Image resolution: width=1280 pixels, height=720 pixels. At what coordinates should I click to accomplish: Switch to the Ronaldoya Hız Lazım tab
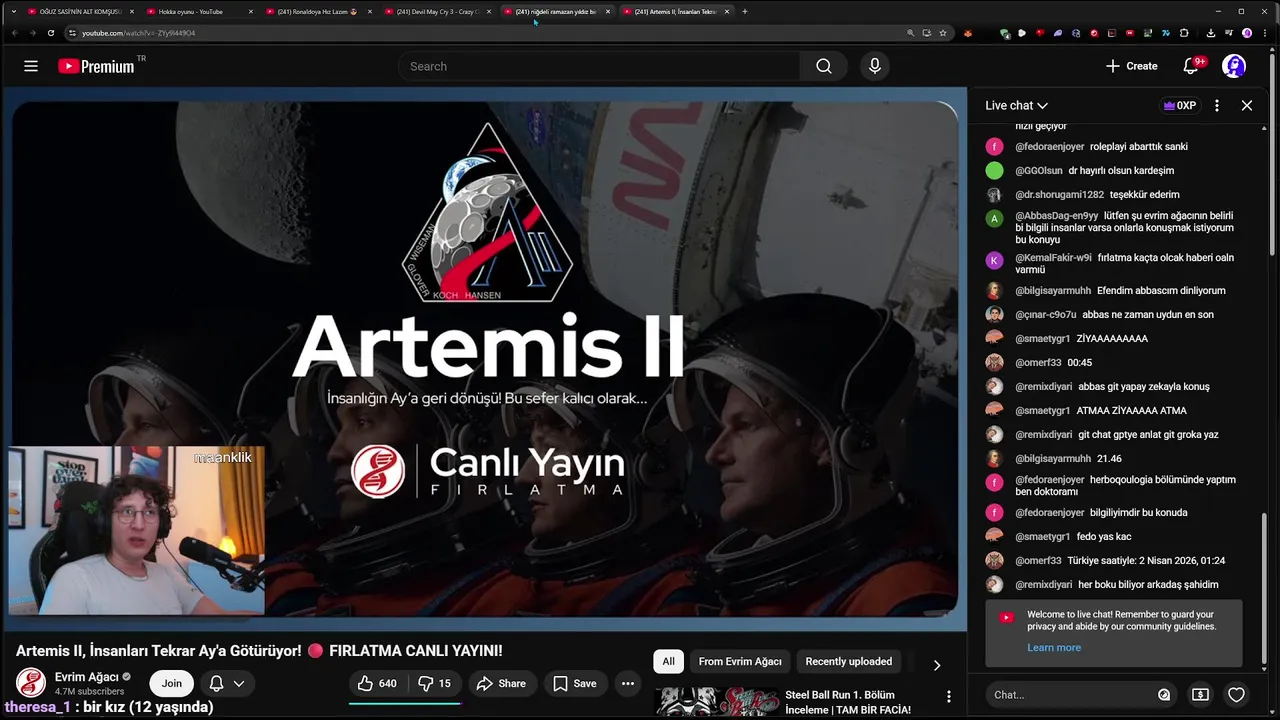coord(317,12)
